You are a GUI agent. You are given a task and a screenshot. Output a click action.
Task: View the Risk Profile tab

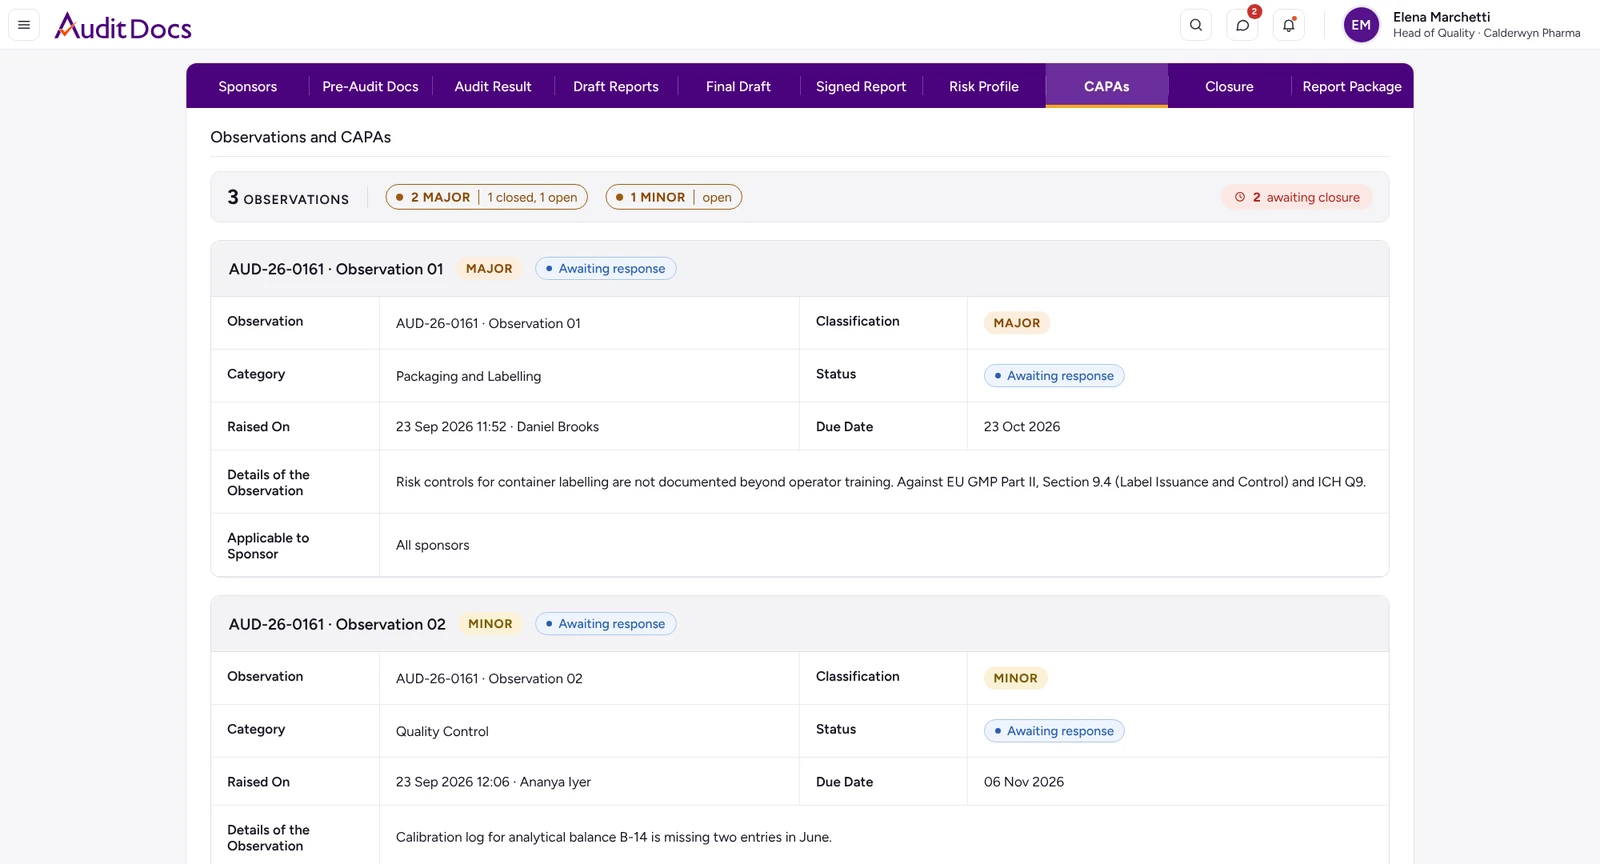click(984, 86)
